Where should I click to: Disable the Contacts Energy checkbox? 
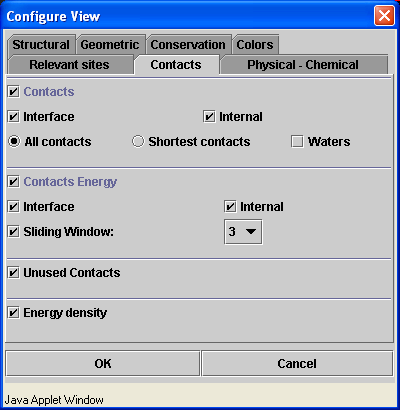point(13,182)
